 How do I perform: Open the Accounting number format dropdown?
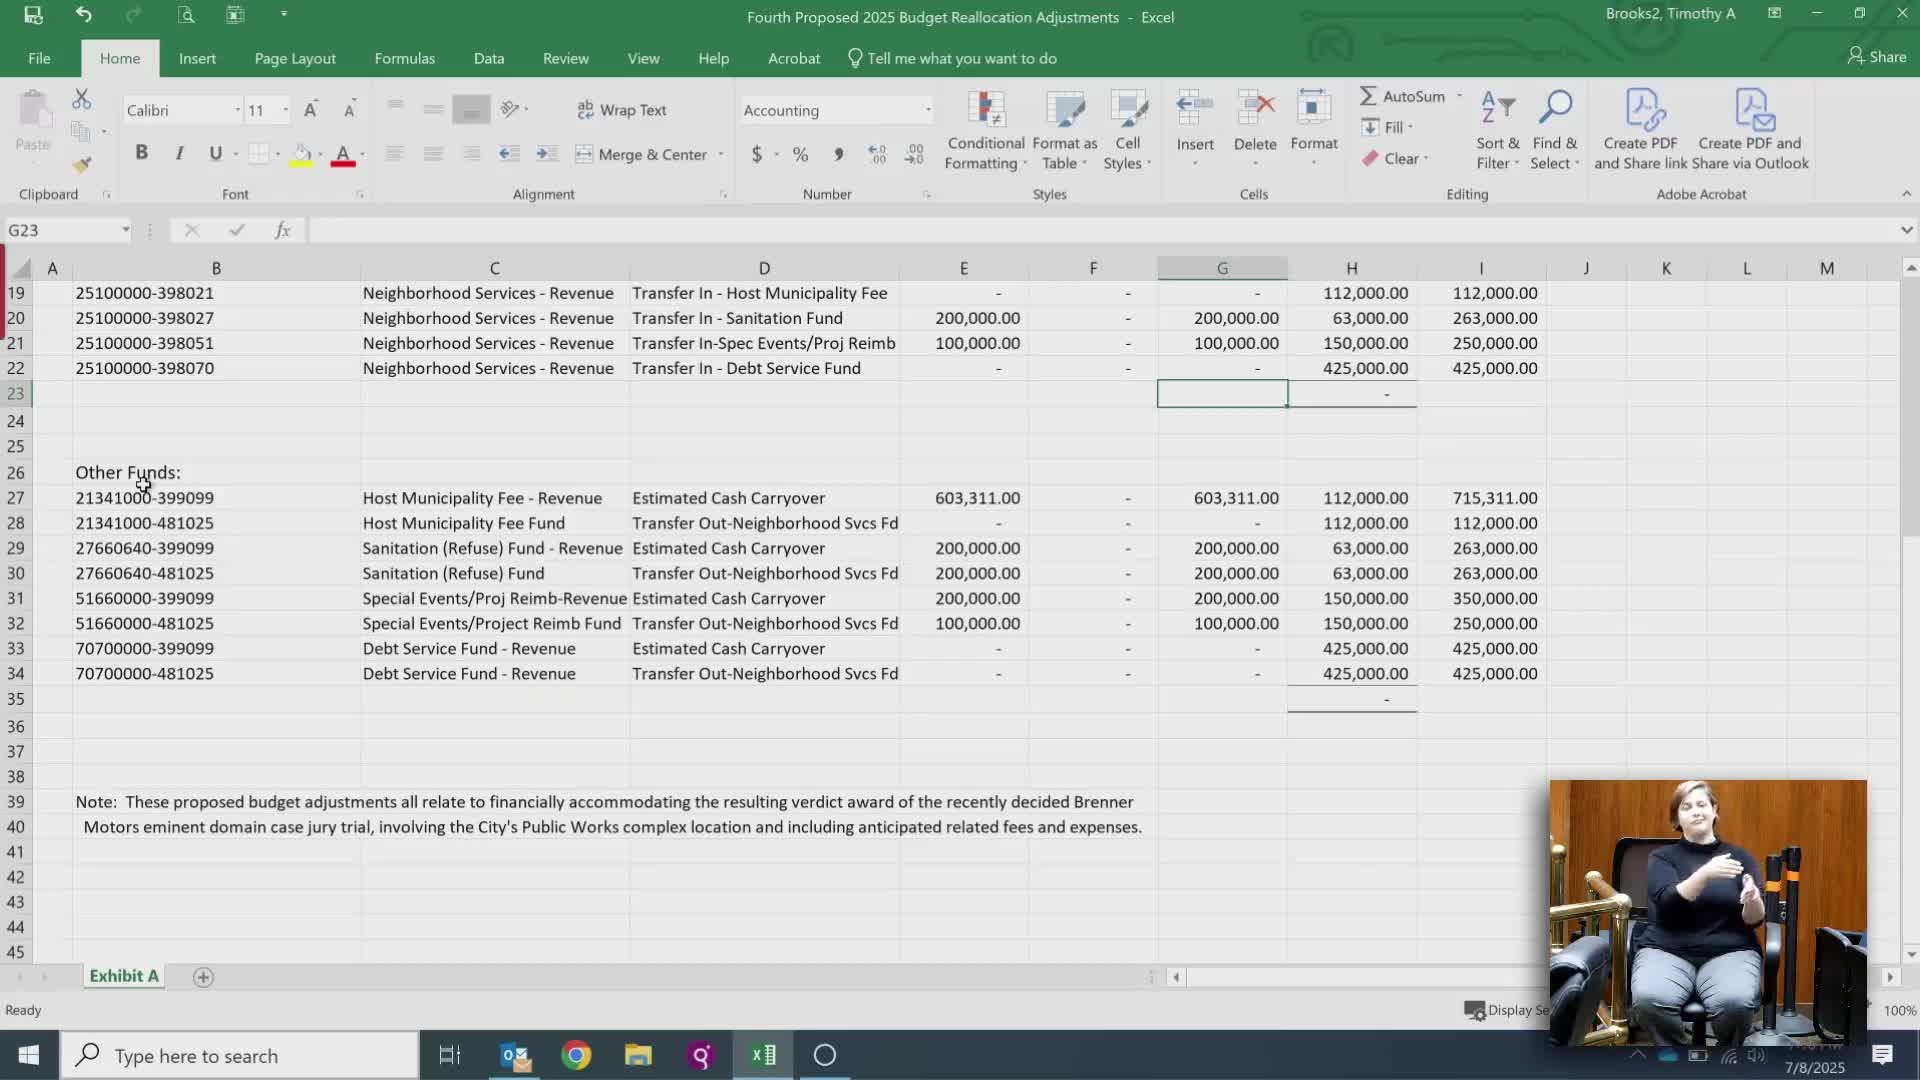(x=928, y=110)
